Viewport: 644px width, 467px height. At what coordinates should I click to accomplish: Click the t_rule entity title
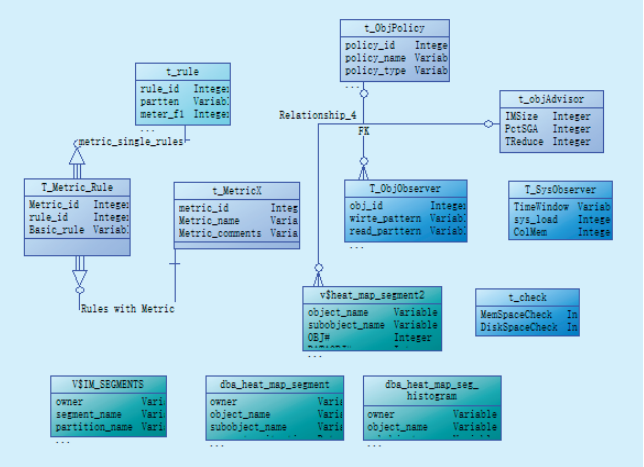click(182, 72)
